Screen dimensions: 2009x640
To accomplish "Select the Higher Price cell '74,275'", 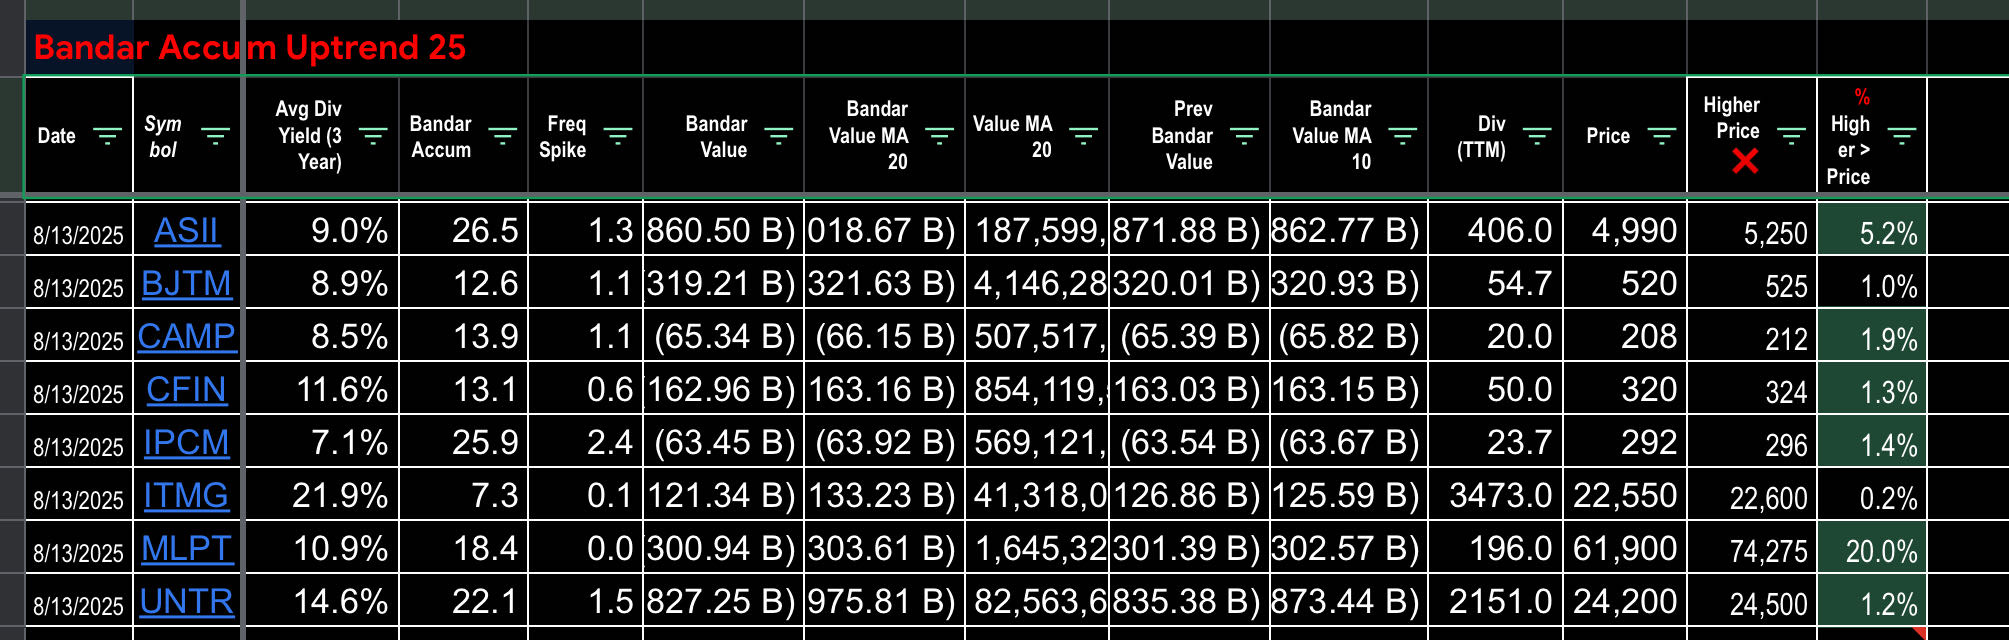I will (x=1752, y=549).
